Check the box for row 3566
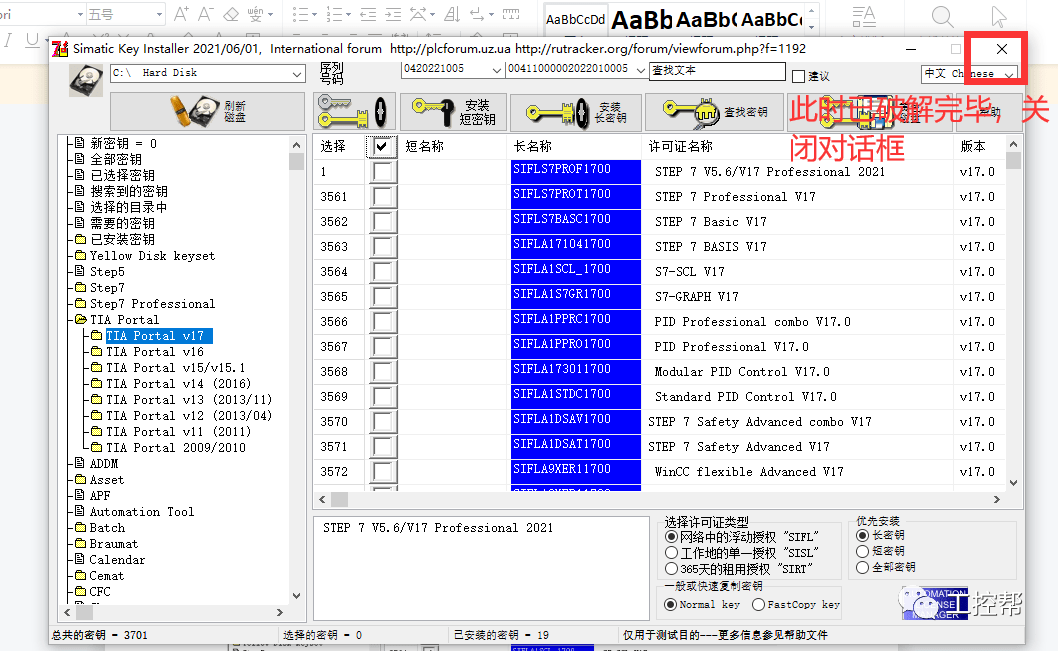 (382, 321)
